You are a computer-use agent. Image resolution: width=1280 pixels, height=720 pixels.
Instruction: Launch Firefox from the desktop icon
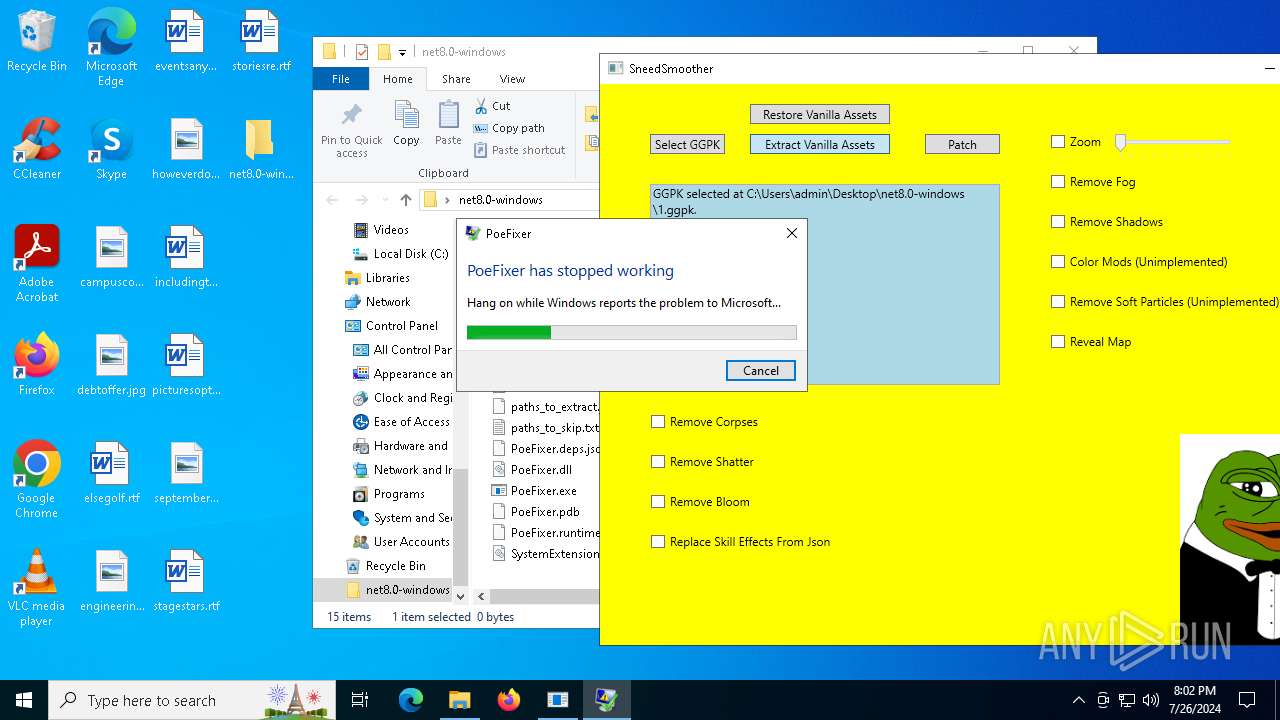(37, 365)
